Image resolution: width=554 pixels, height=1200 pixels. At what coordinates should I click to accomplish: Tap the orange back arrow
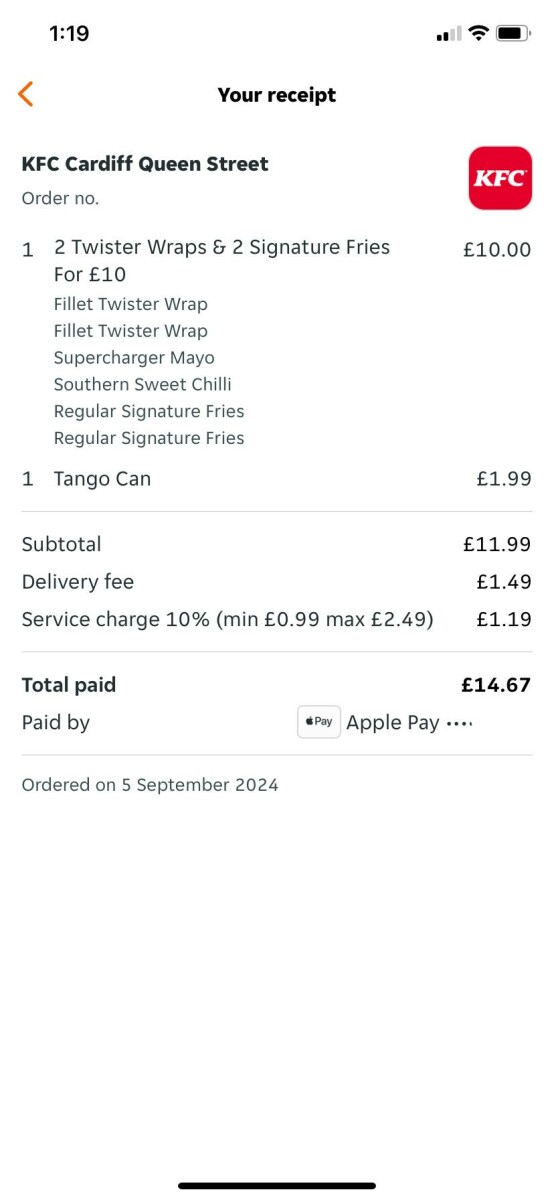26,94
